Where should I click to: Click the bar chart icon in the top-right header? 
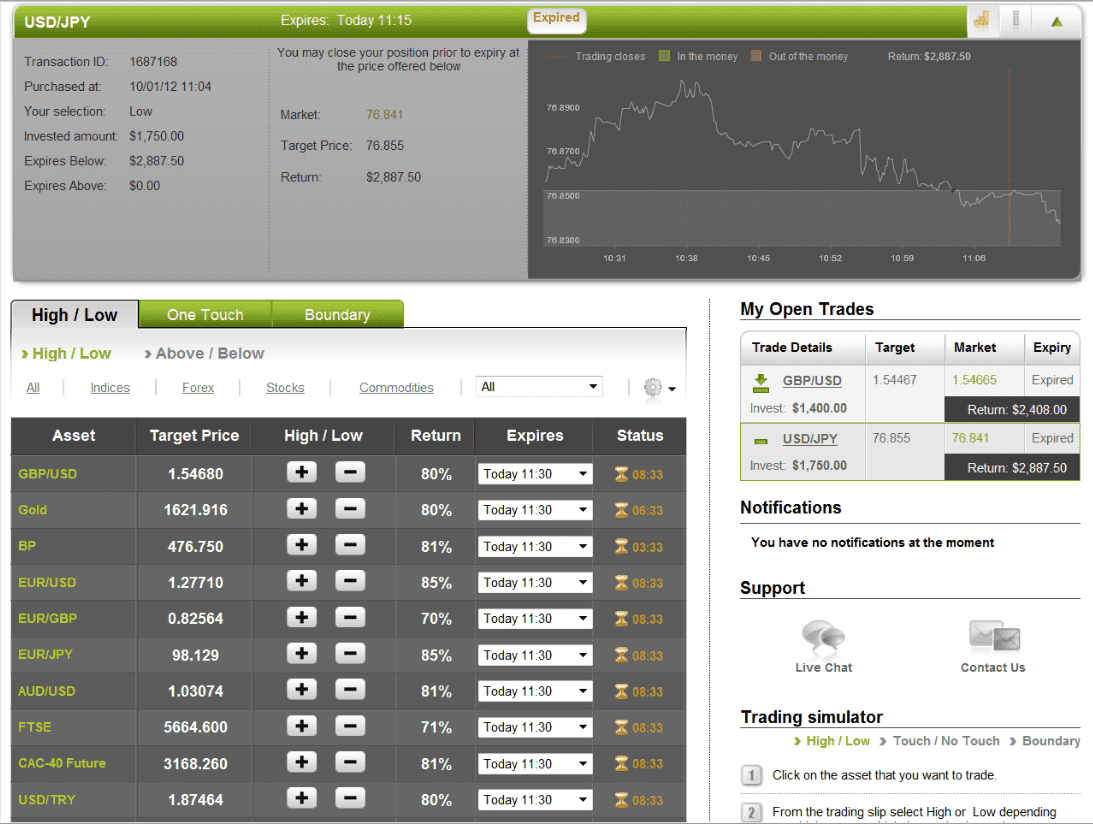point(982,20)
